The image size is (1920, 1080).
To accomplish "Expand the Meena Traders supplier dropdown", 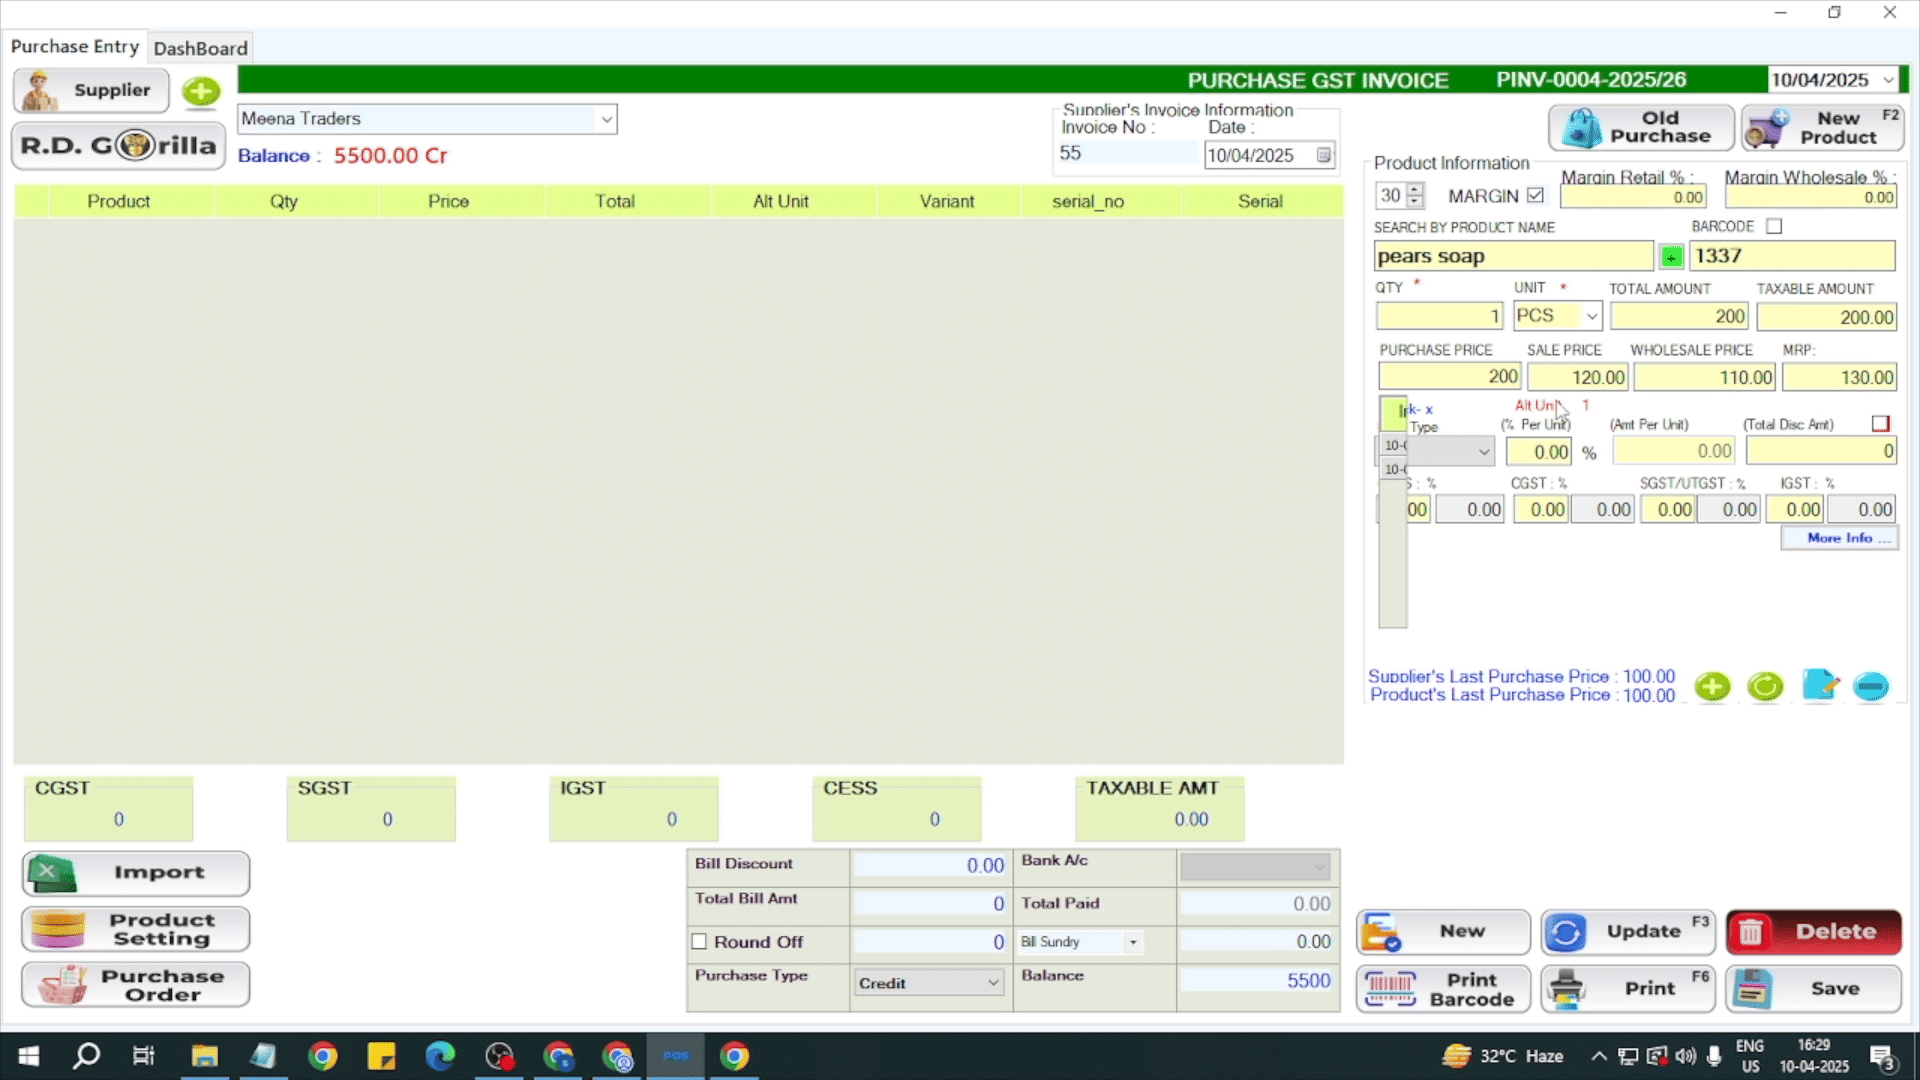I will [x=606, y=119].
